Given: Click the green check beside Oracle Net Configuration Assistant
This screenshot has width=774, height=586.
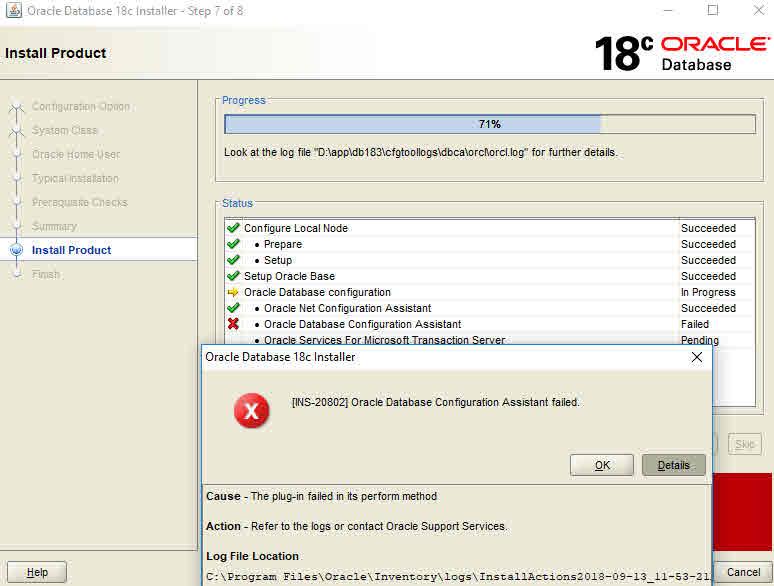Looking at the screenshot, I should (233, 308).
